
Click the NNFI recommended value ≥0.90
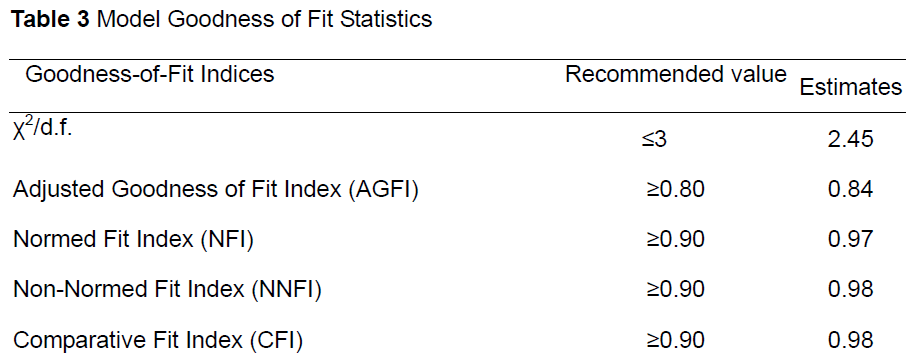pos(676,290)
